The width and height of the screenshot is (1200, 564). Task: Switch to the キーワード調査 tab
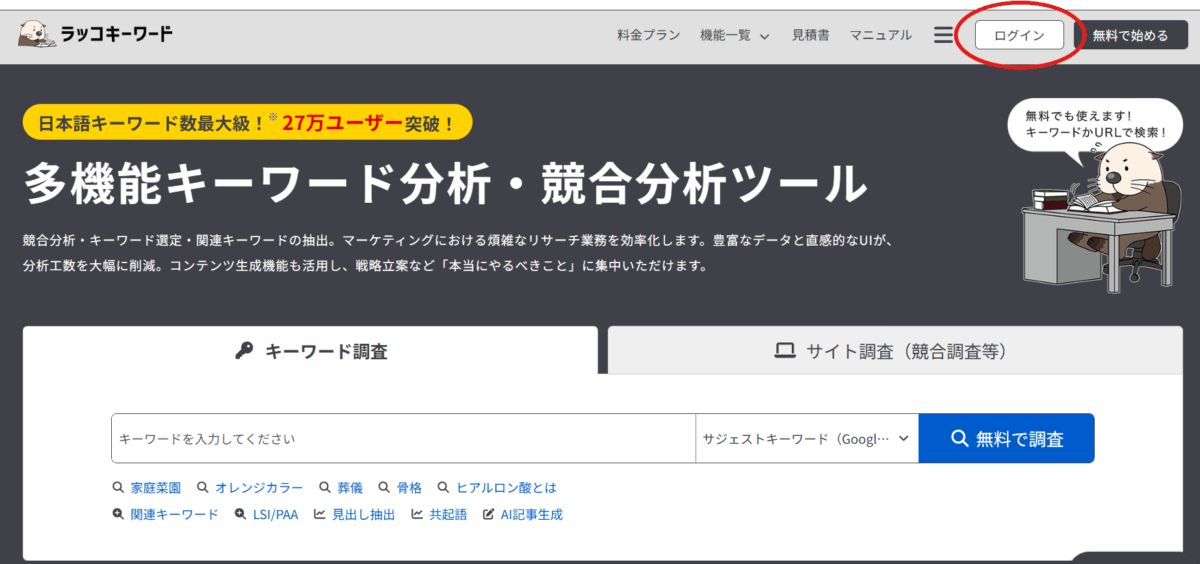(311, 351)
